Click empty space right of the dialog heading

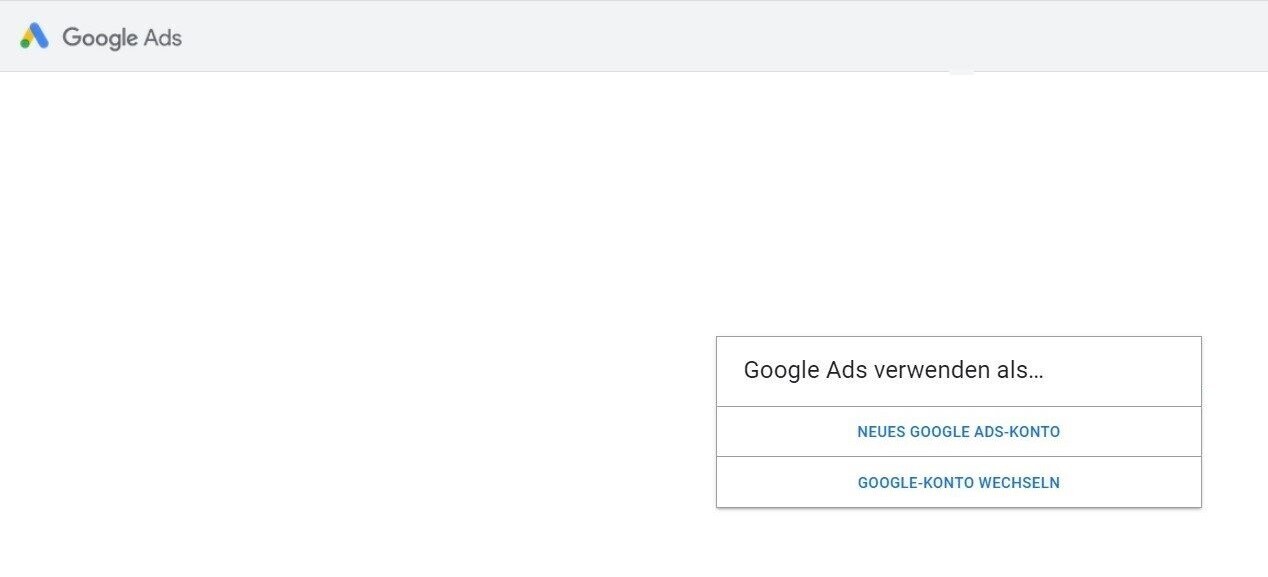[1120, 371]
